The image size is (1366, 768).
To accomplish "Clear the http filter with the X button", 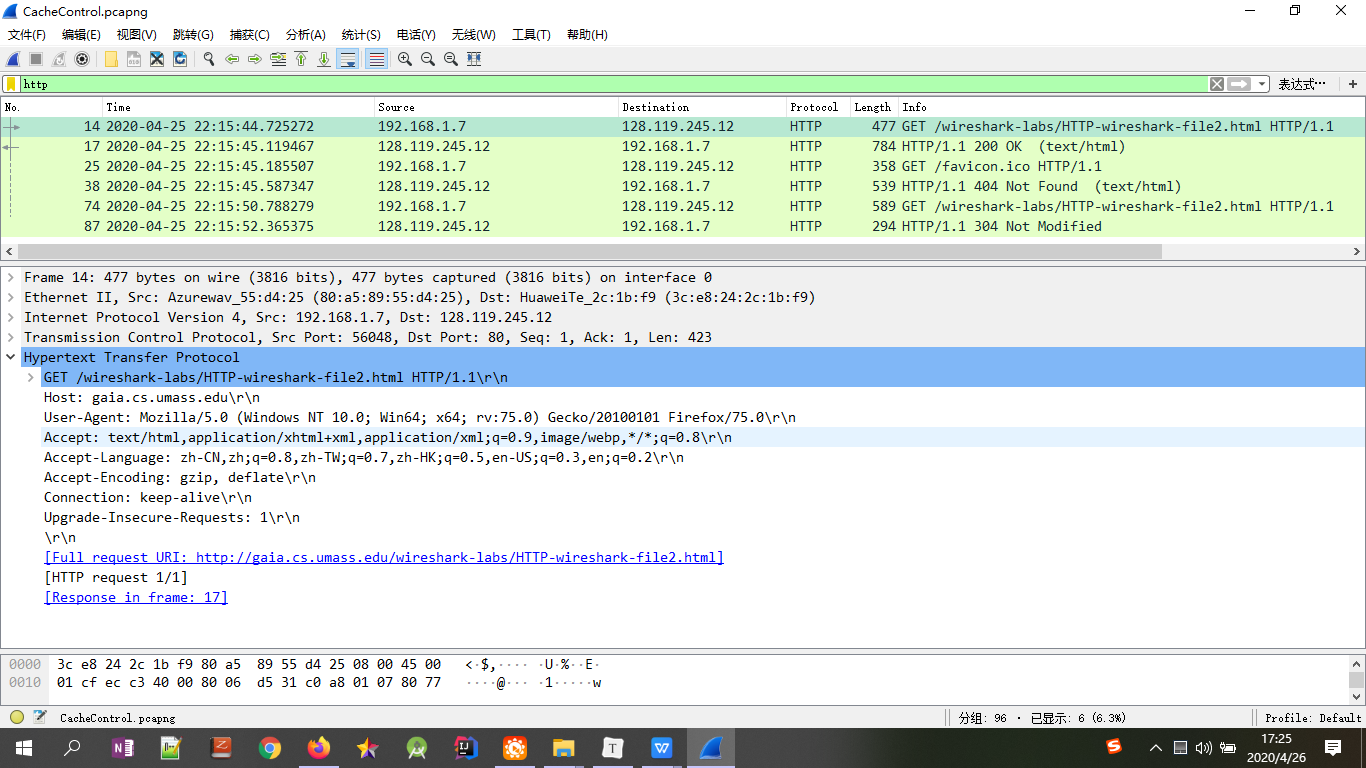I will pos(1216,84).
